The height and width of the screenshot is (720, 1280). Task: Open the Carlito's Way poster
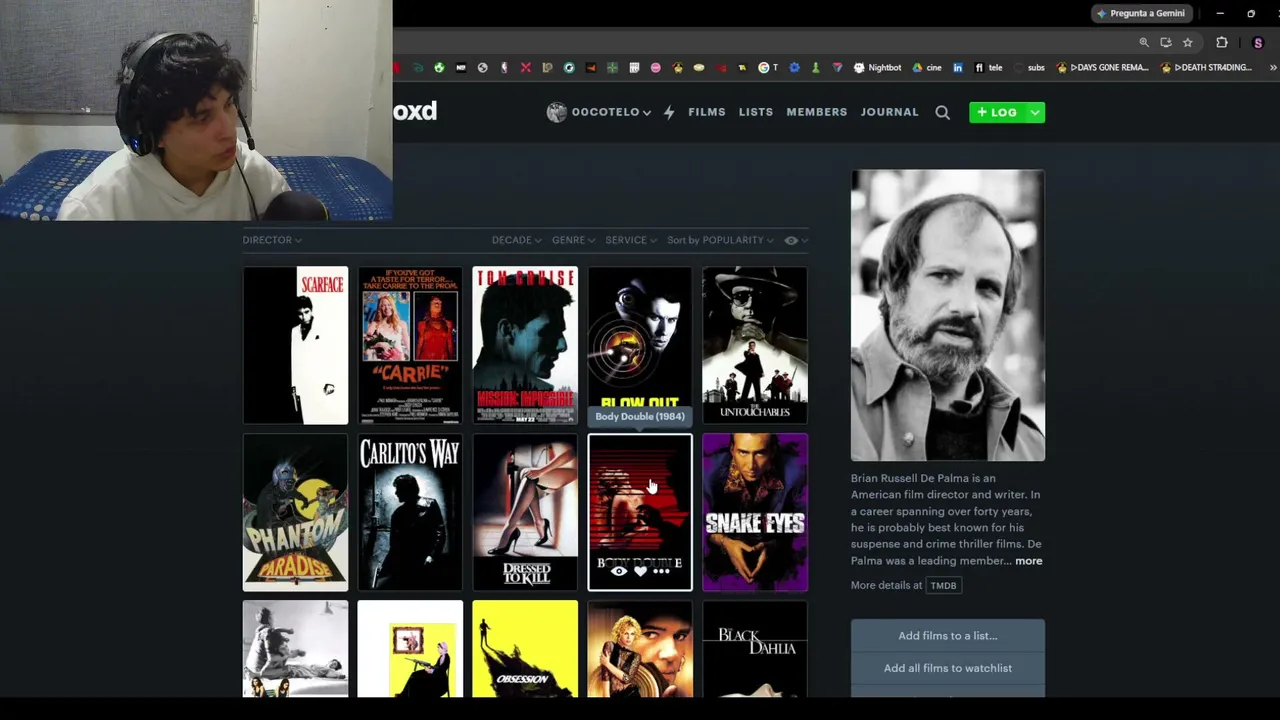click(410, 512)
